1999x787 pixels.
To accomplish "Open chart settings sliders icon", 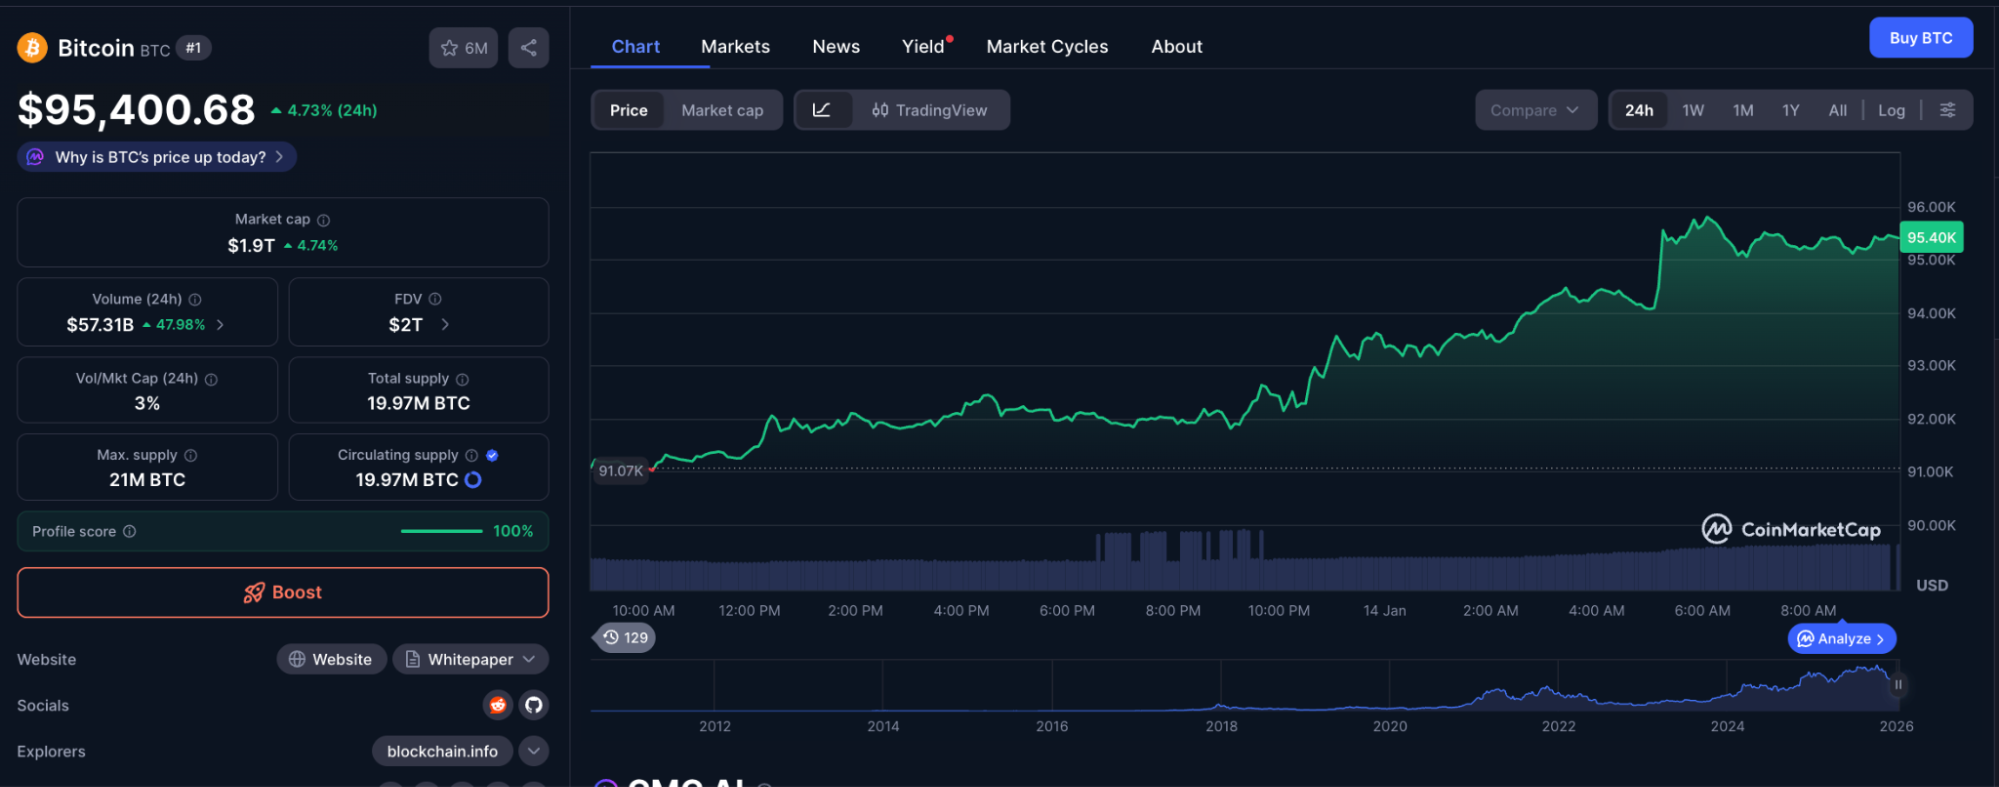I will point(1947,110).
